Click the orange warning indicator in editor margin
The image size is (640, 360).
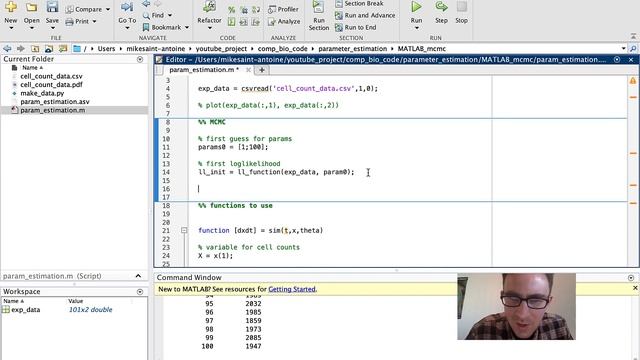633,81
